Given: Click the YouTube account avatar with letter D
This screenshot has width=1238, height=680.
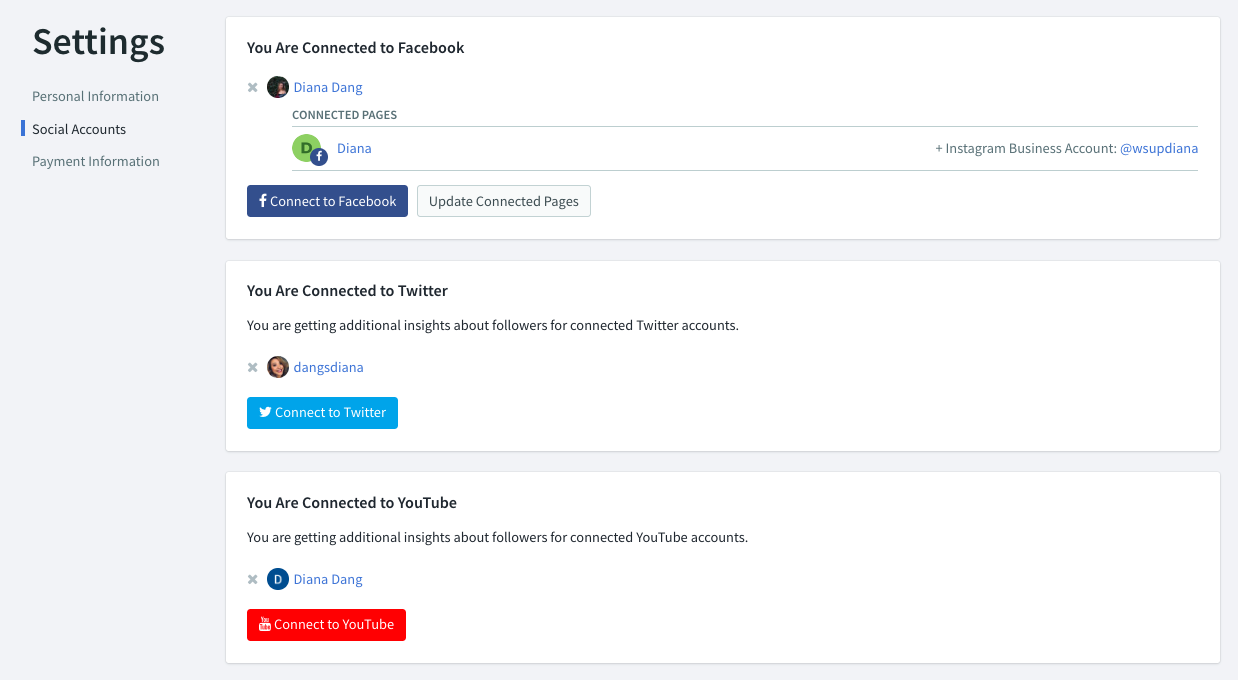Looking at the screenshot, I should (x=278, y=579).
